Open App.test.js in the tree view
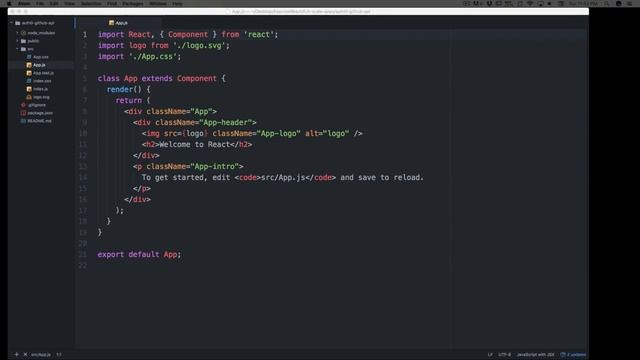 click(43, 73)
